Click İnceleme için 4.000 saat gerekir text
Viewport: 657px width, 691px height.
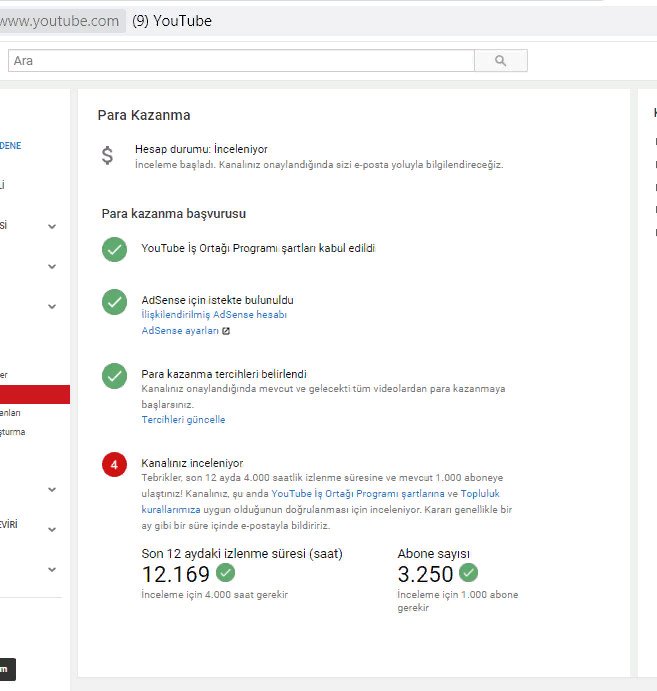pyautogui.click(x=215, y=594)
